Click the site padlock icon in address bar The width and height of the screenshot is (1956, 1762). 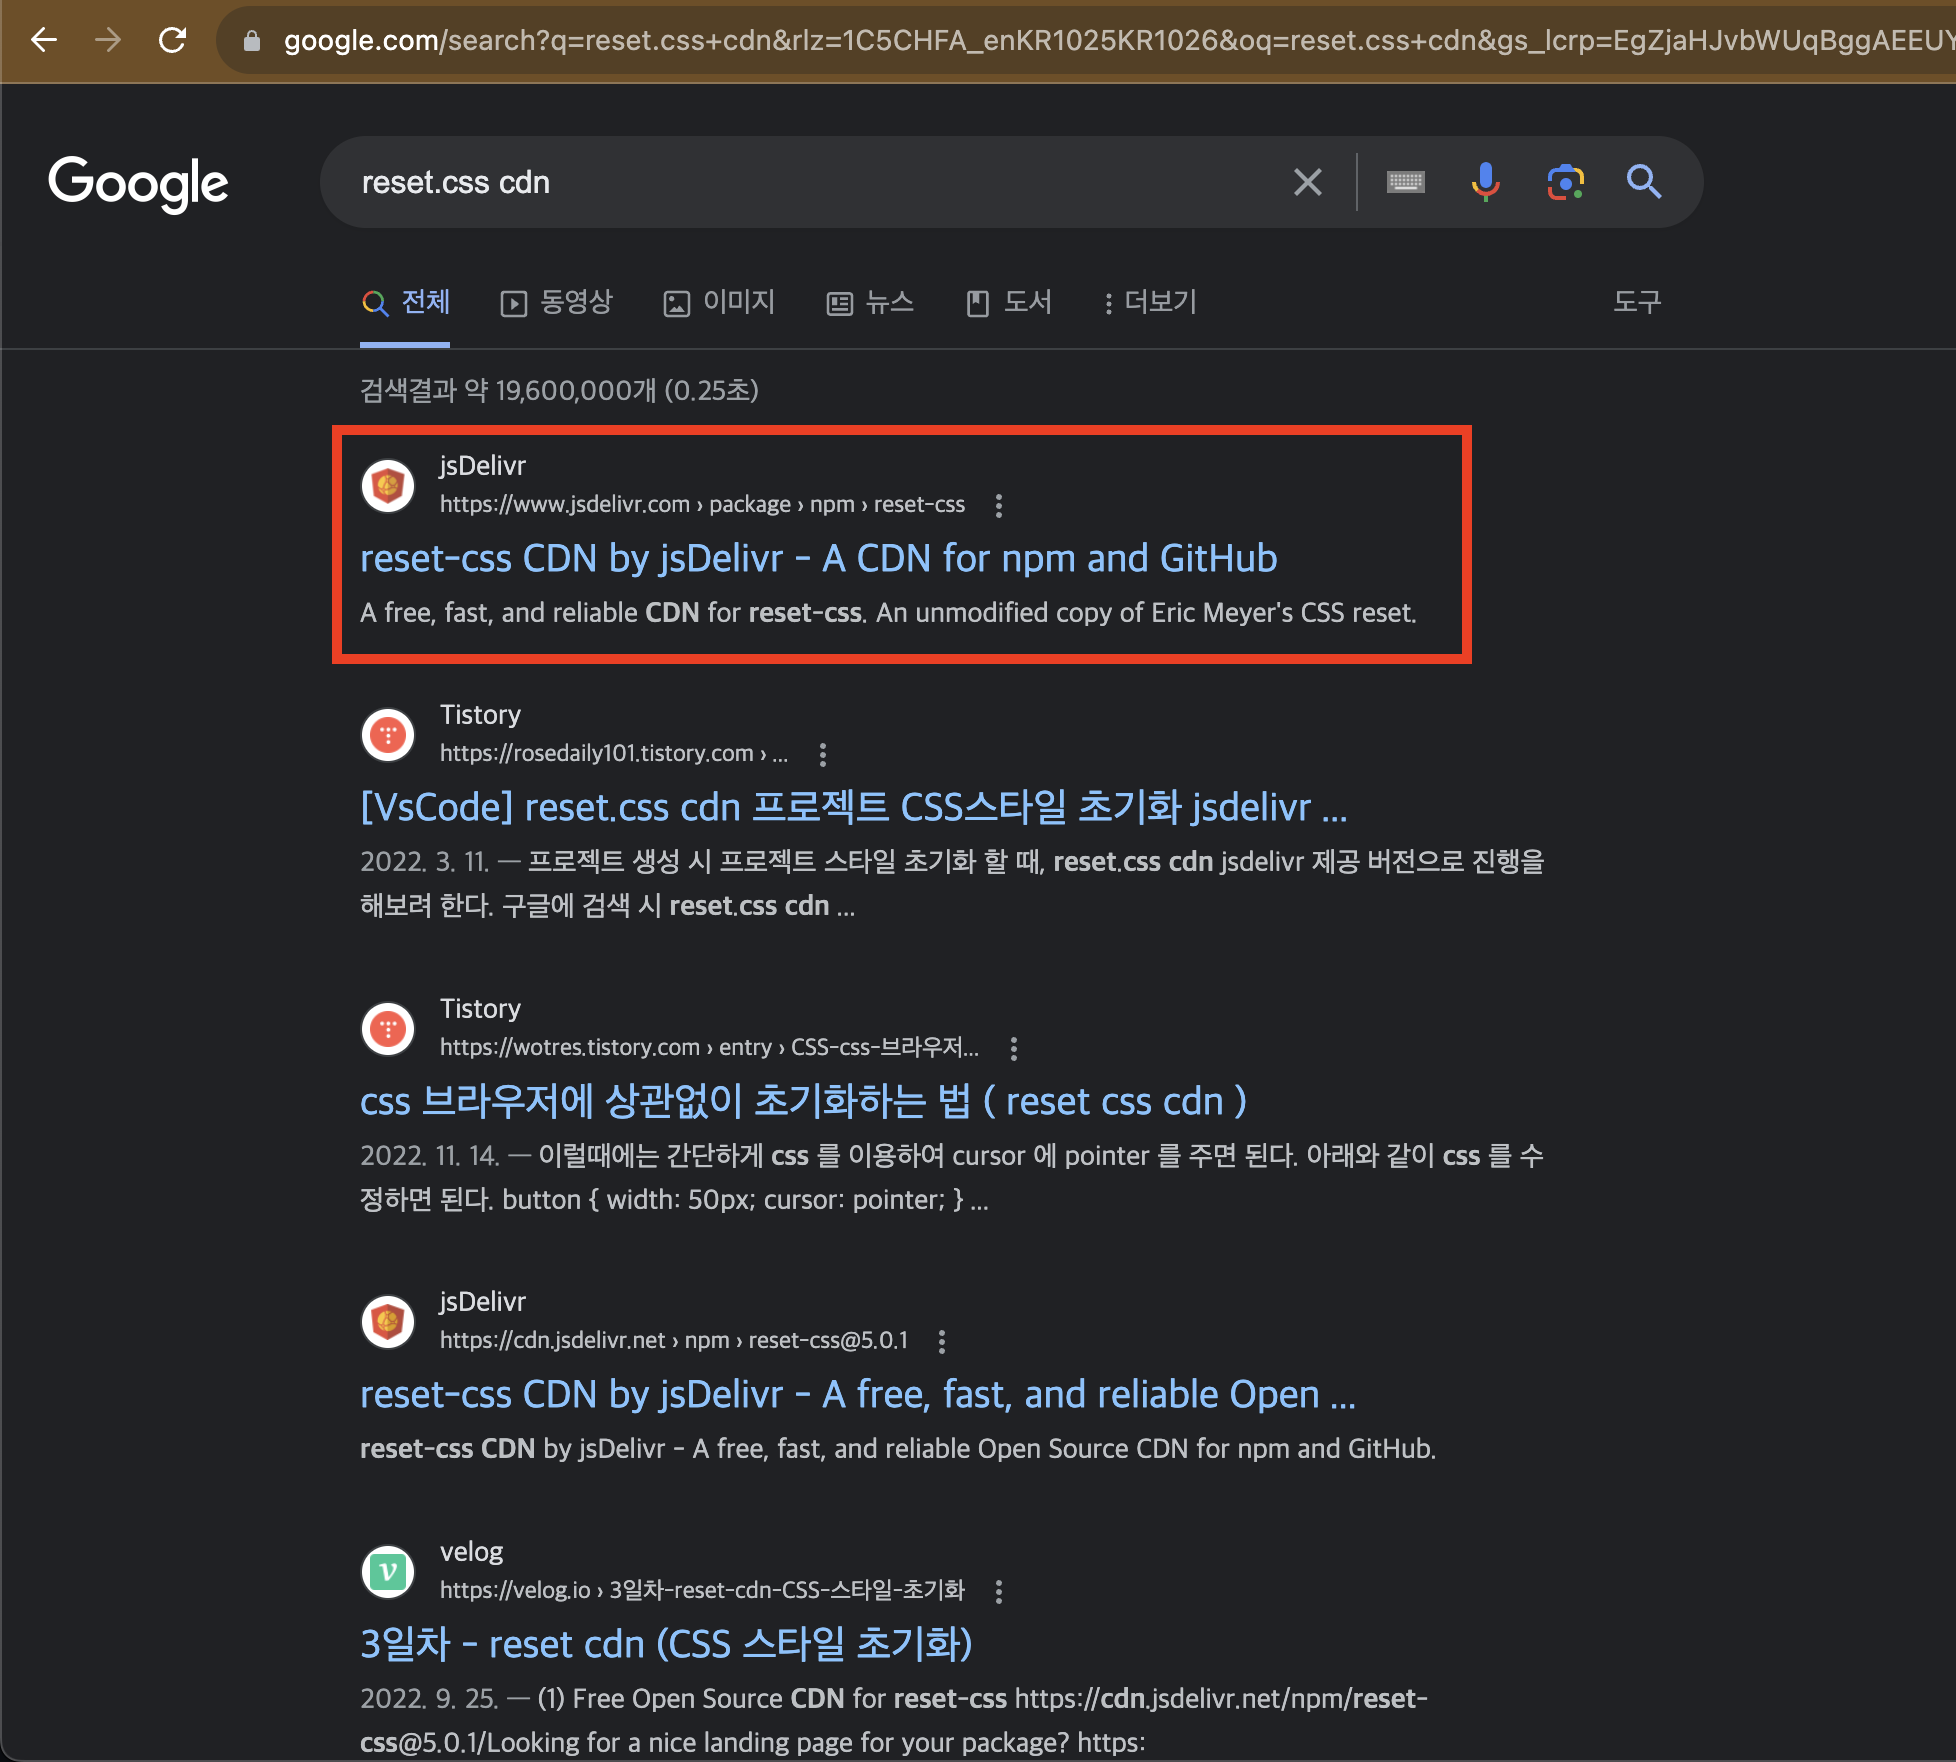click(x=252, y=40)
